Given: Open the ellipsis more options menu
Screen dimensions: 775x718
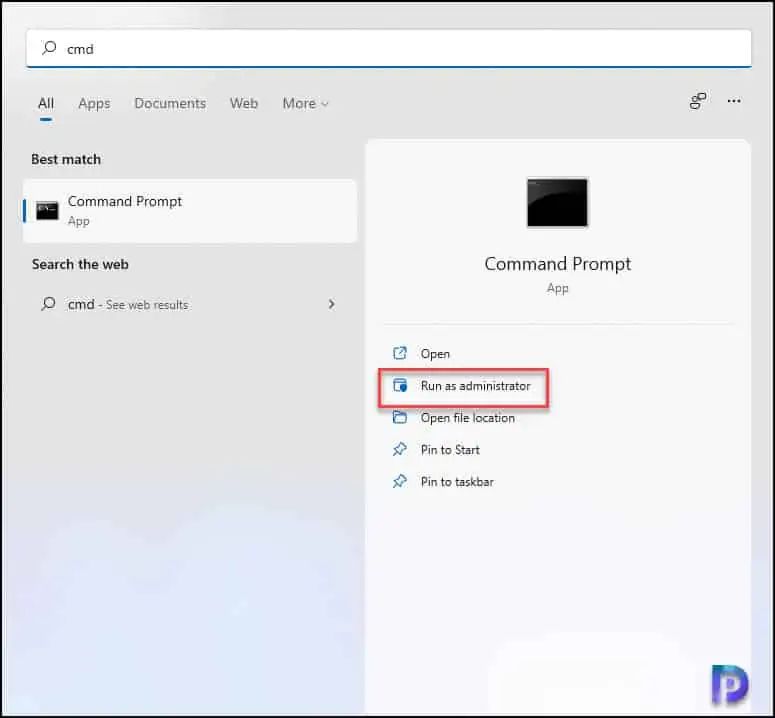Looking at the screenshot, I should coord(734,101).
